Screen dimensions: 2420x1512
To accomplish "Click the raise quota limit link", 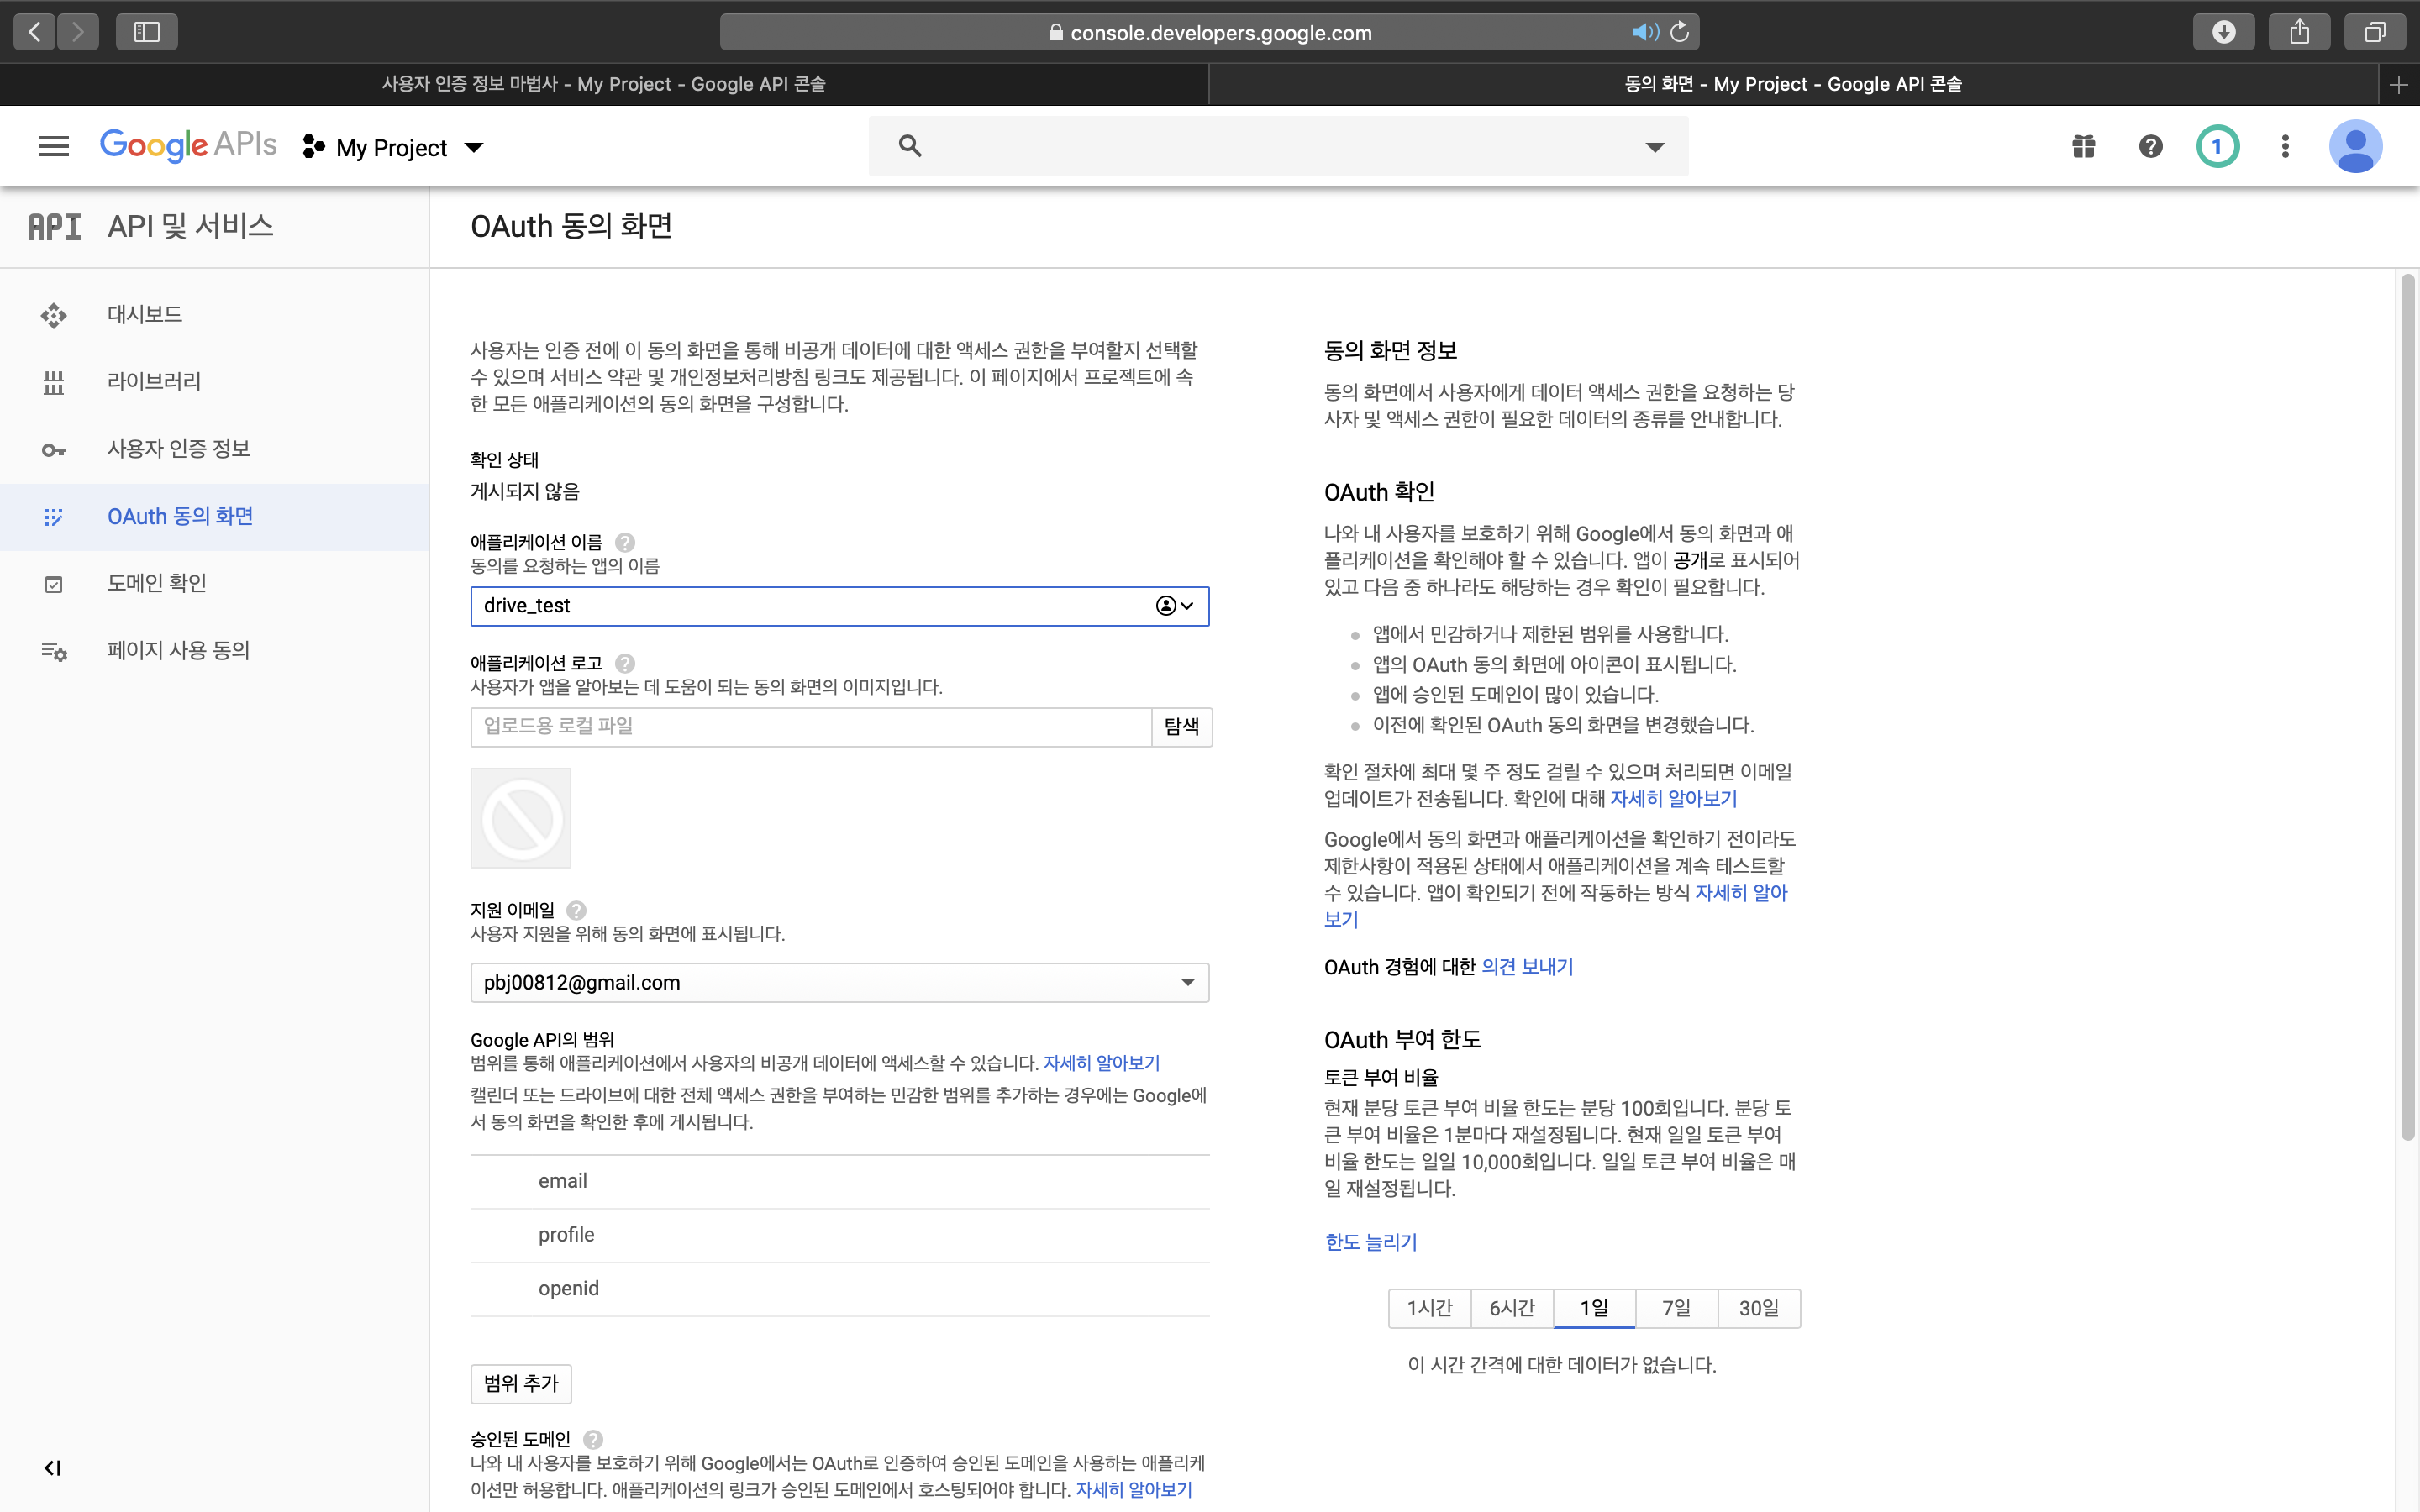I will [x=1371, y=1242].
